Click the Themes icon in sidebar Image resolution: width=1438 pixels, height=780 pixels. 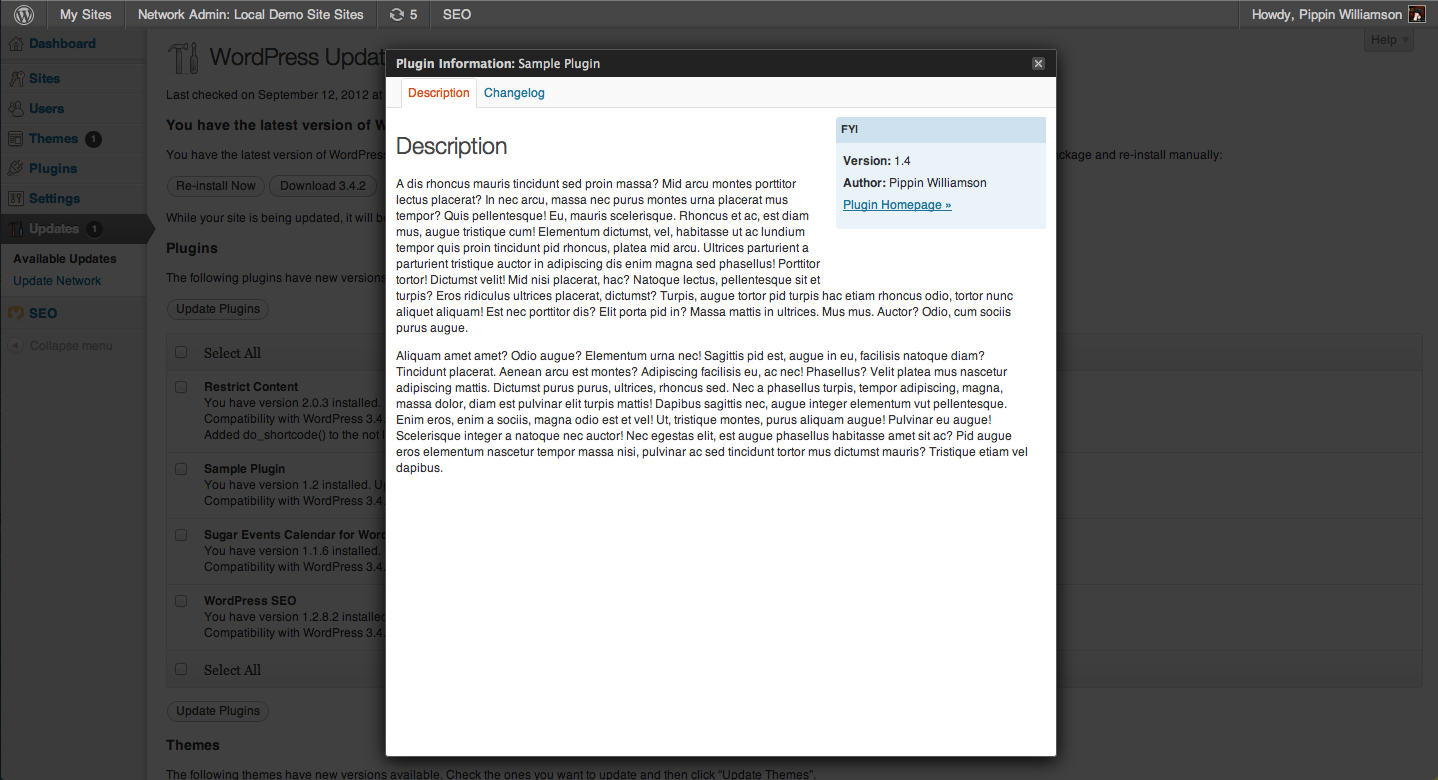coord(16,138)
